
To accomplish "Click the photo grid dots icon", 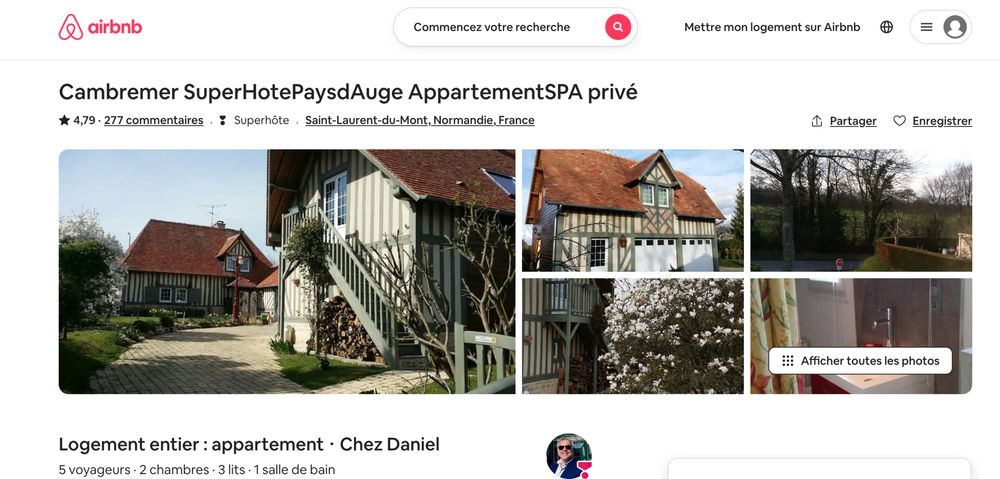I will [788, 361].
